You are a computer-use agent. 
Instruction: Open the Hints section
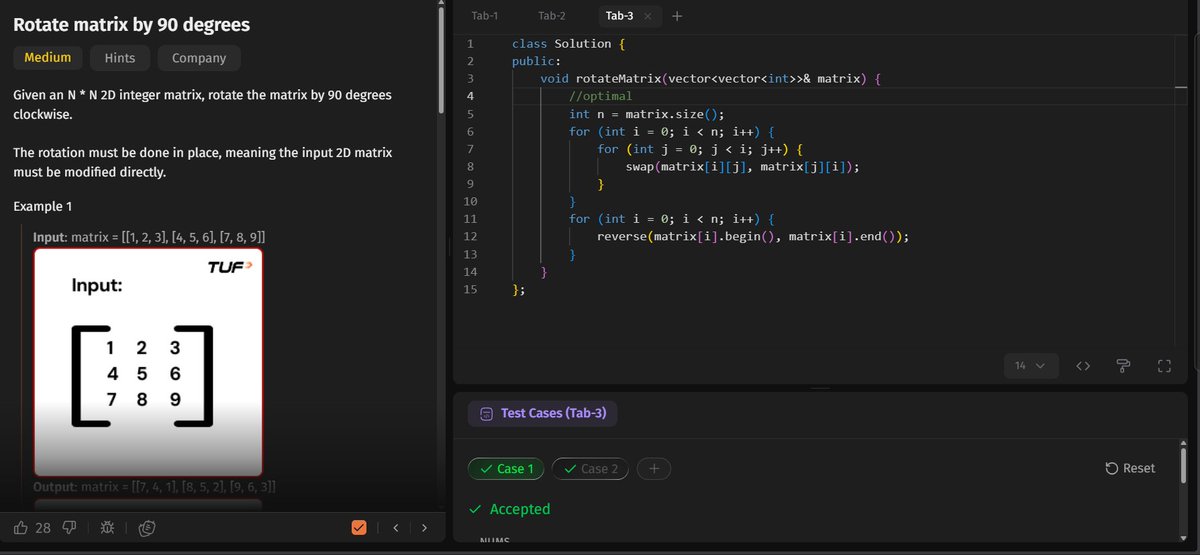click(x=120, y=58)
